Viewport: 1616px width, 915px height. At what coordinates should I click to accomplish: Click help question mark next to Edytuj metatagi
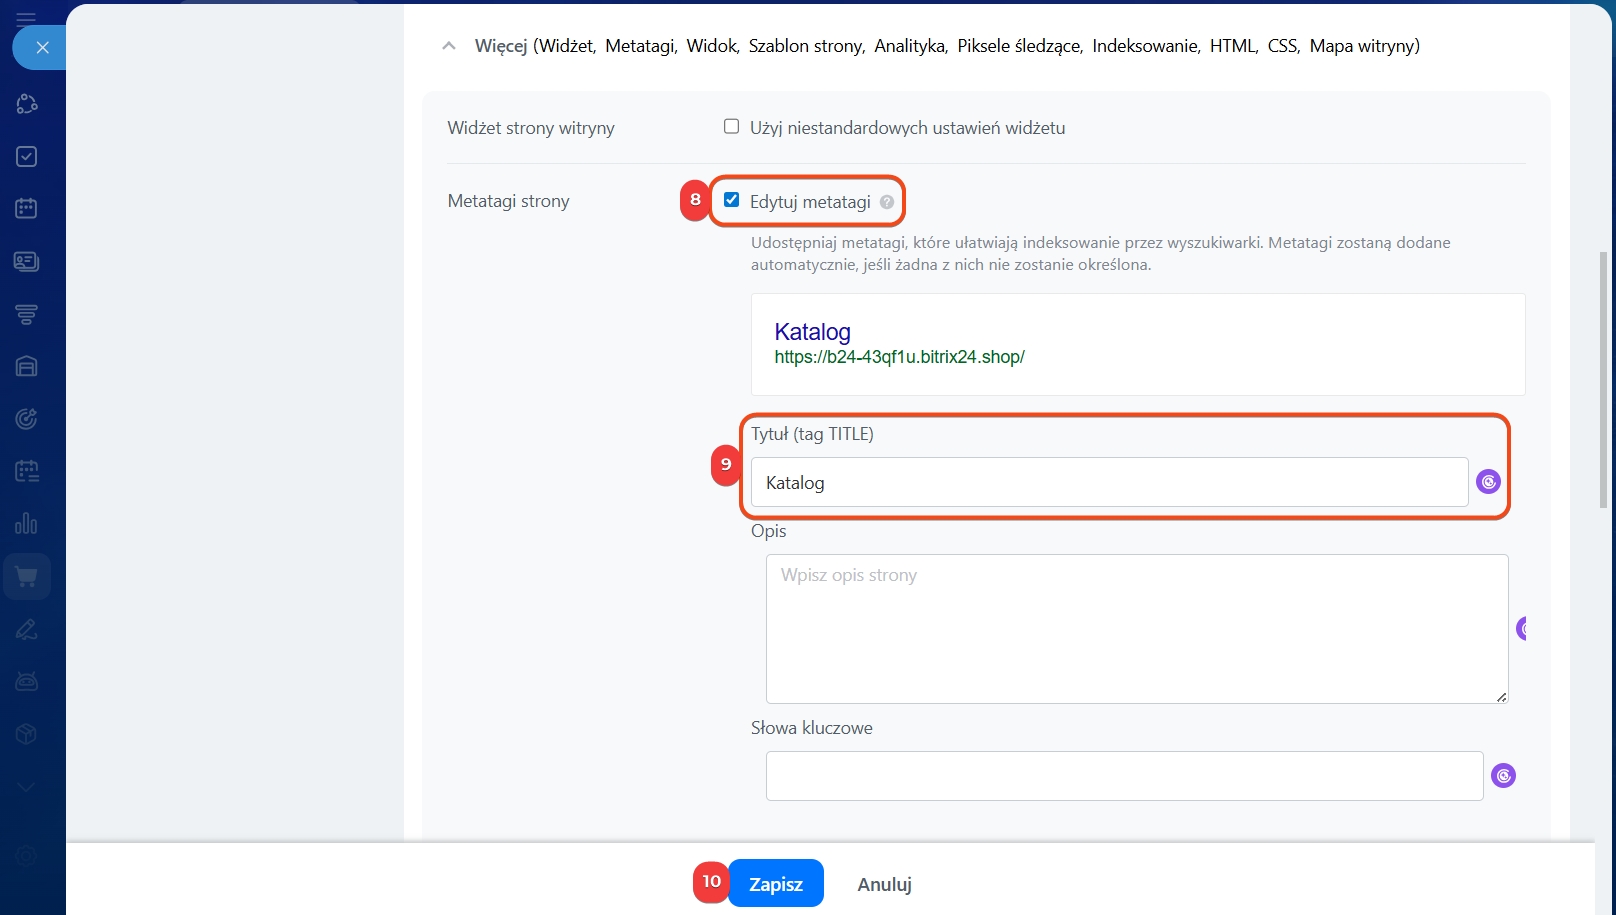[x=887, y=202]
